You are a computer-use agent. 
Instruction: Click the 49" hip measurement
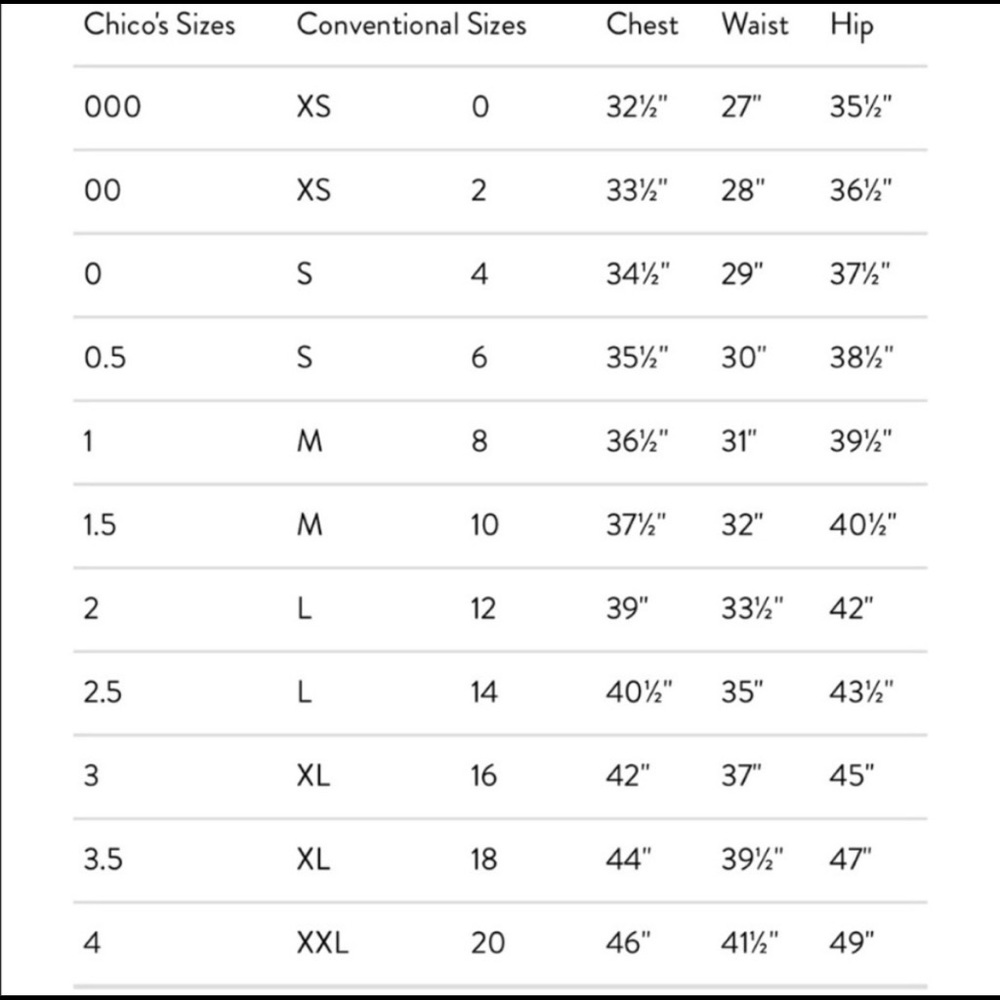[x=852, y=942]
